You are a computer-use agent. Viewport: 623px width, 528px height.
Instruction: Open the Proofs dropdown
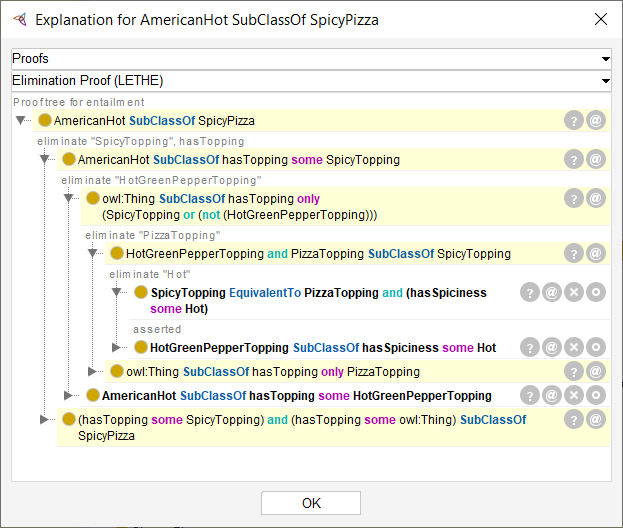point(311,59)
